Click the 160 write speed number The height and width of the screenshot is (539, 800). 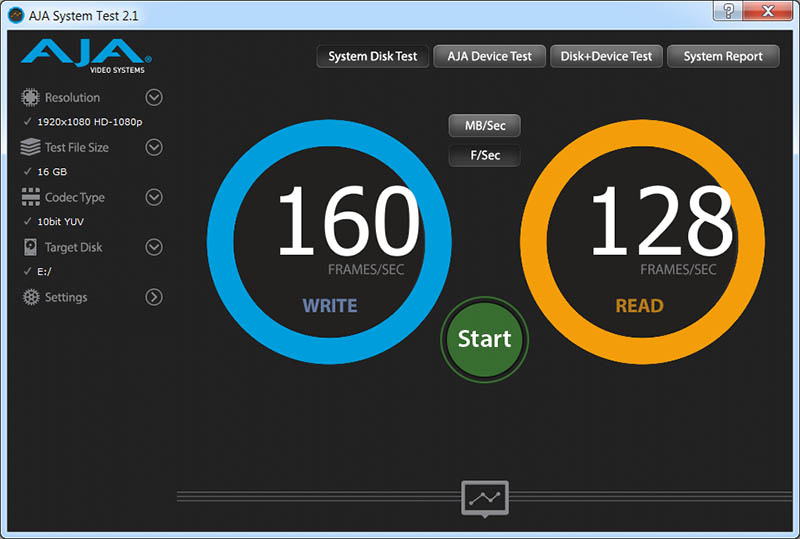point(348,220)
